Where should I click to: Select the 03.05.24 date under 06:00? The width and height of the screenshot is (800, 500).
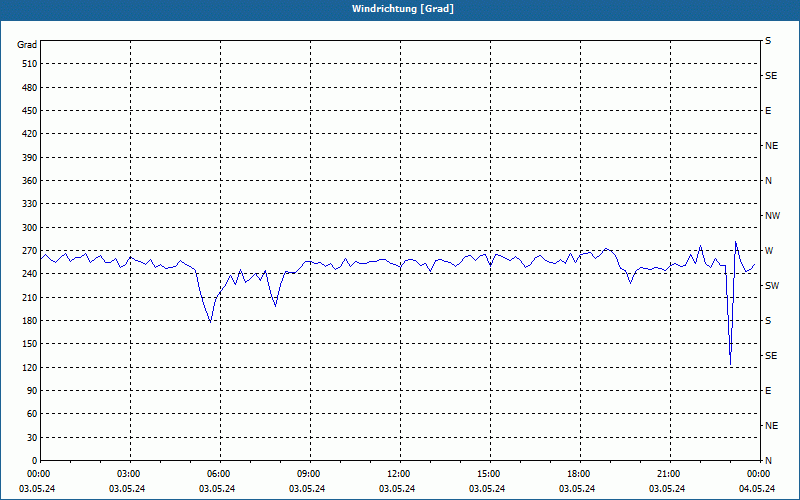pyautogui.click(x=217, y=489)
